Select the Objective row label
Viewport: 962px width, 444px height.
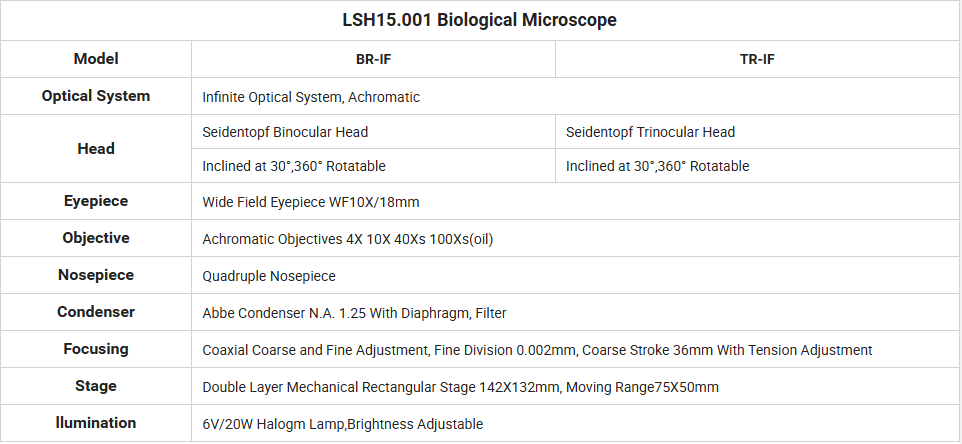[96, 238]
